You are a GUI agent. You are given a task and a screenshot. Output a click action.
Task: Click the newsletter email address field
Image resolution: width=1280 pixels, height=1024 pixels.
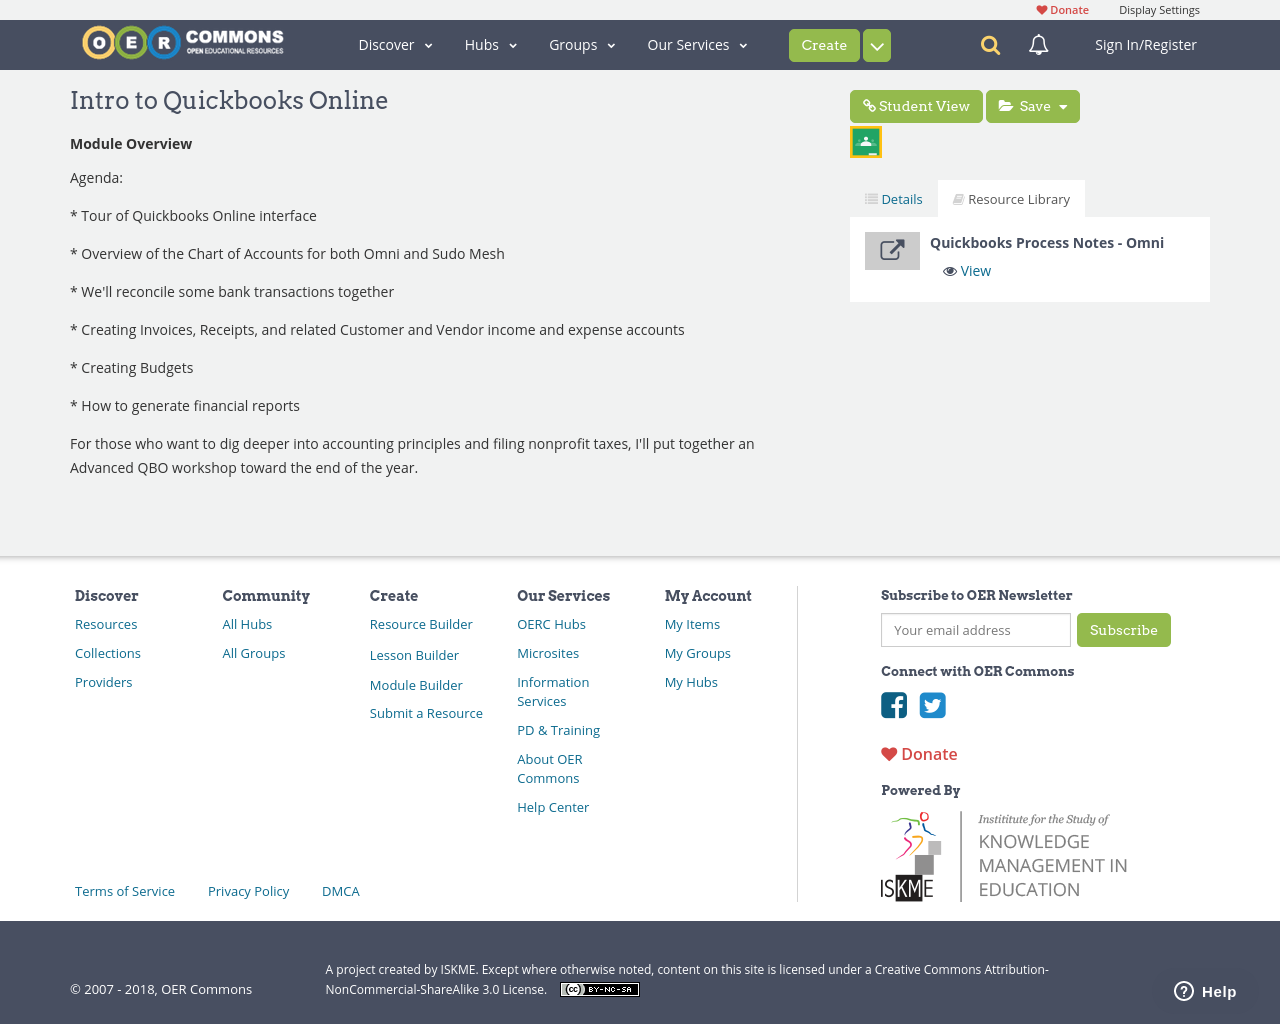tap(975, 630)
